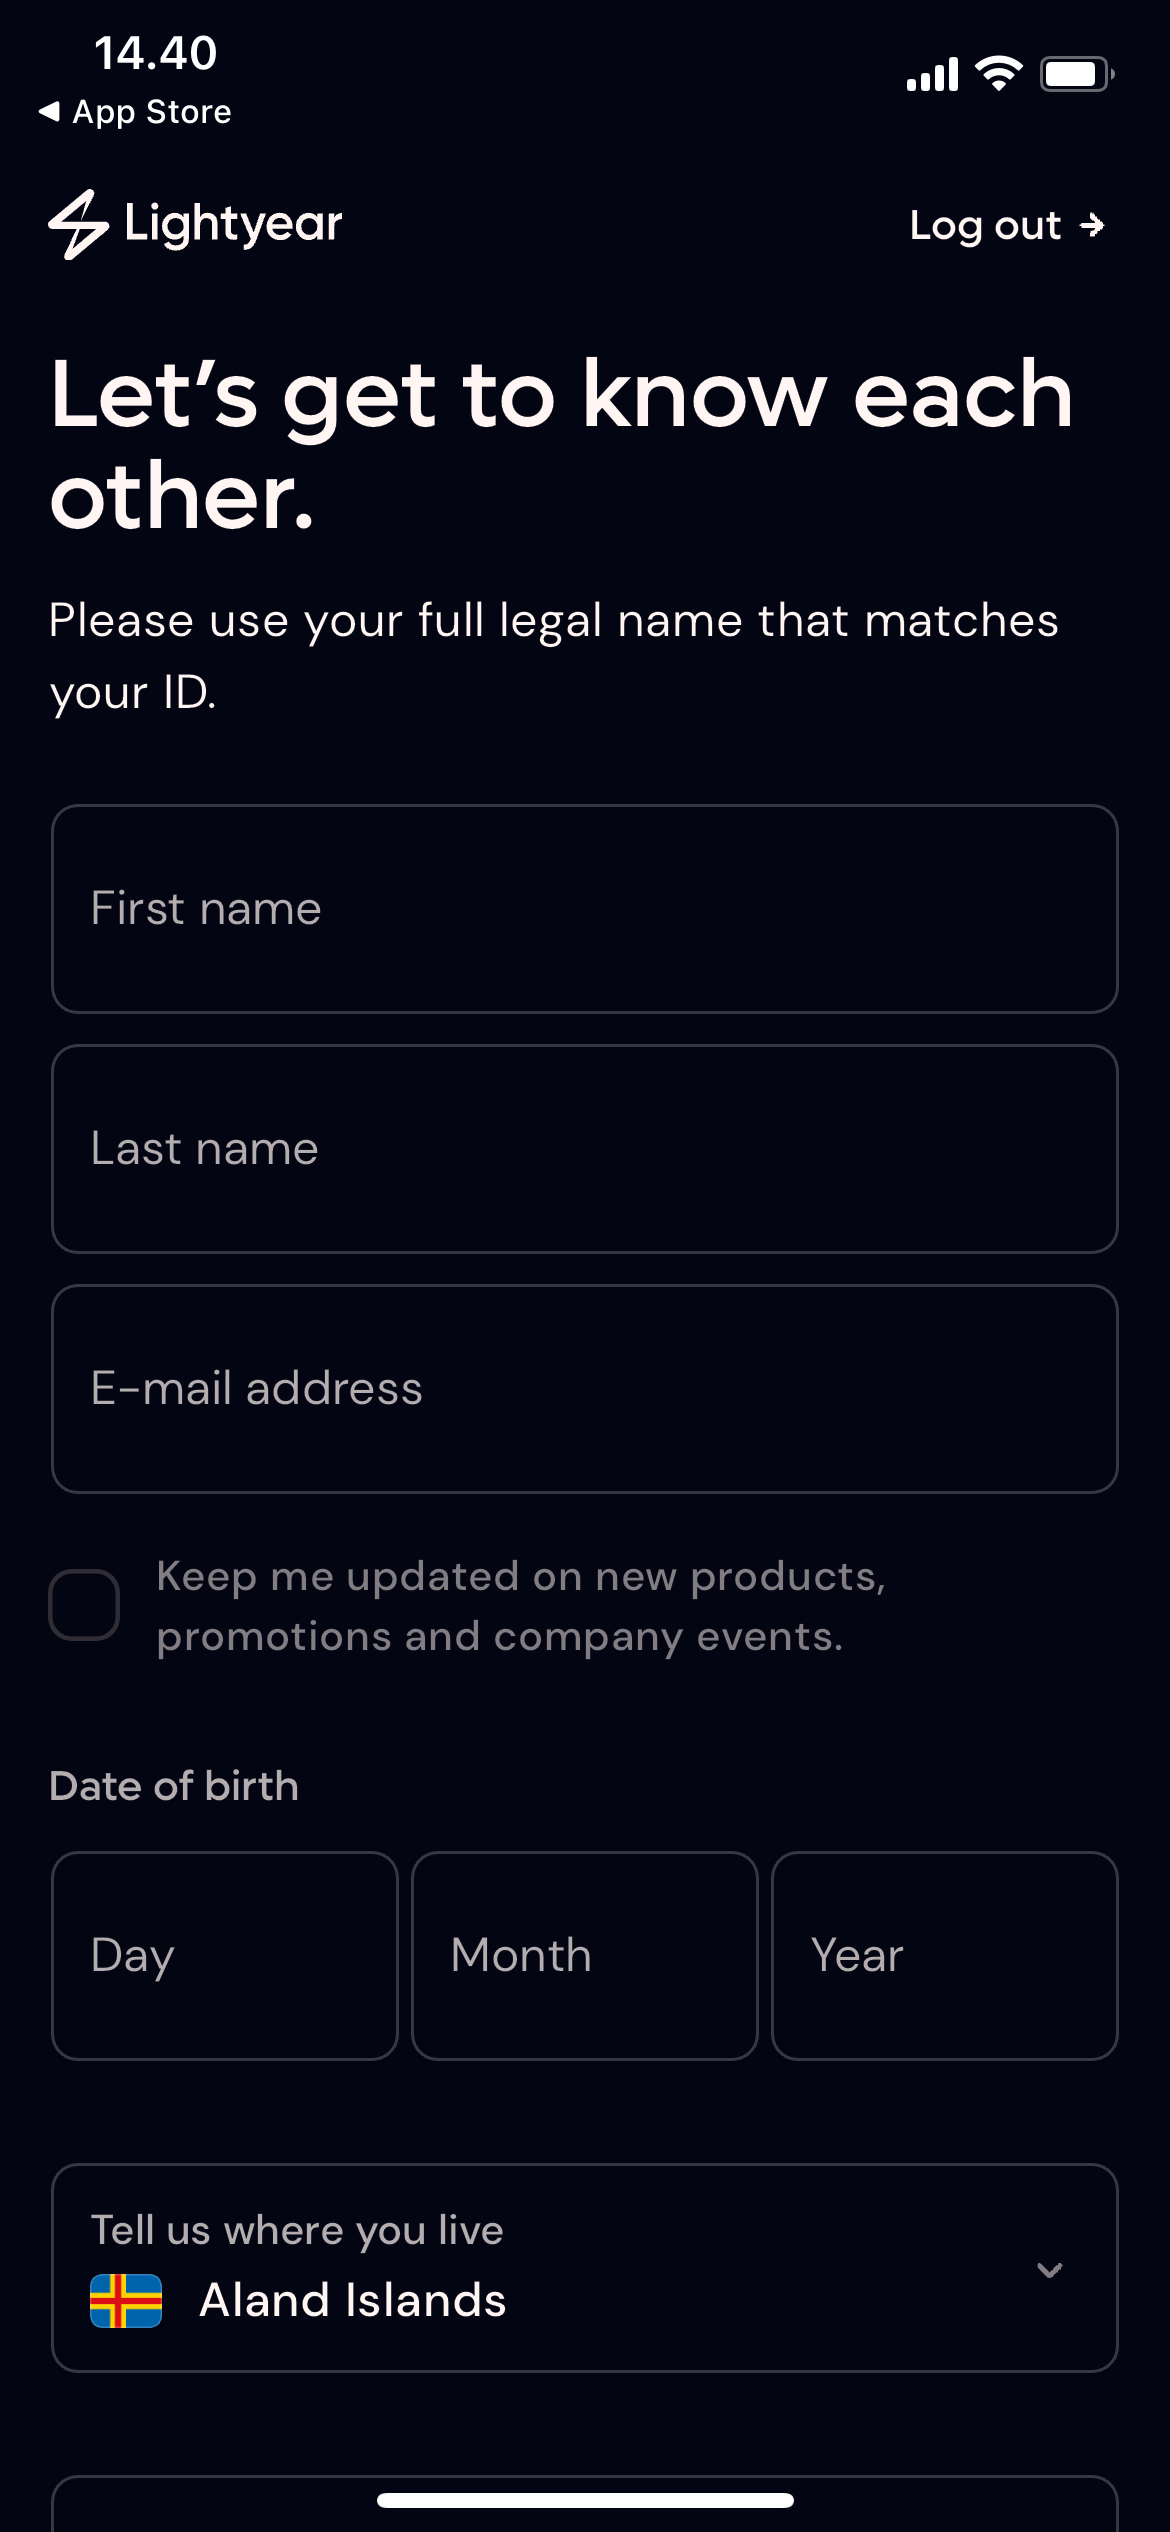Tap the Log out arrow icon

pyautogui.click(x=1092, y=226)
